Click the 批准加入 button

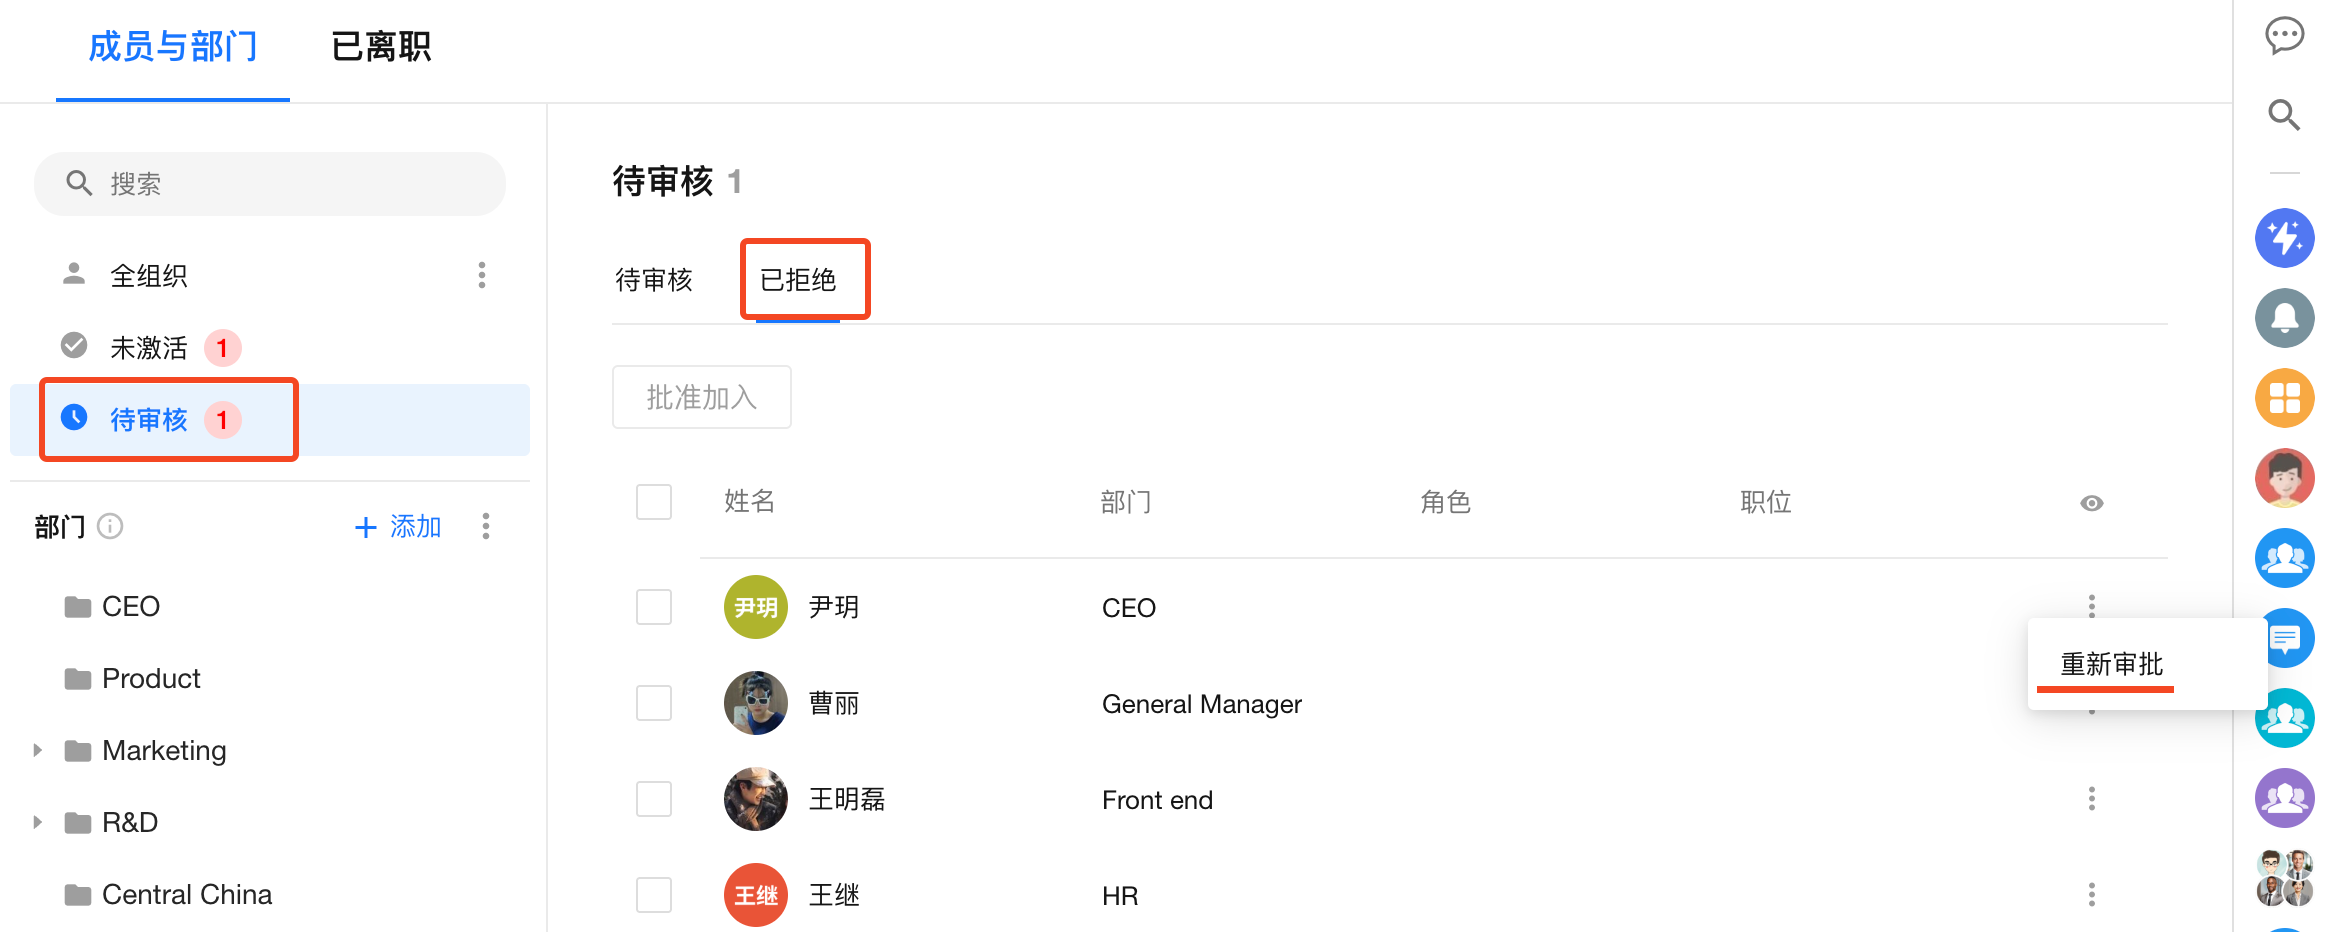click(701, 397)
